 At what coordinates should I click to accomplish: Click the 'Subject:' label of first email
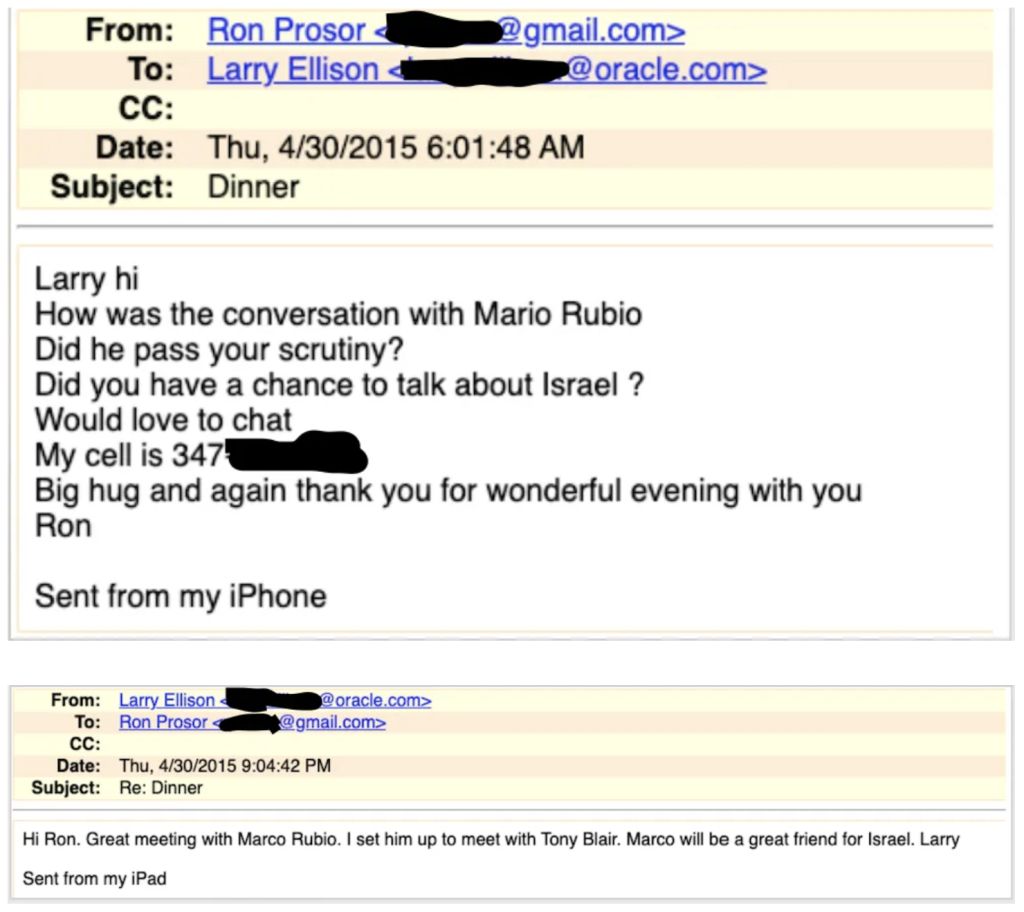coord(112,187)
